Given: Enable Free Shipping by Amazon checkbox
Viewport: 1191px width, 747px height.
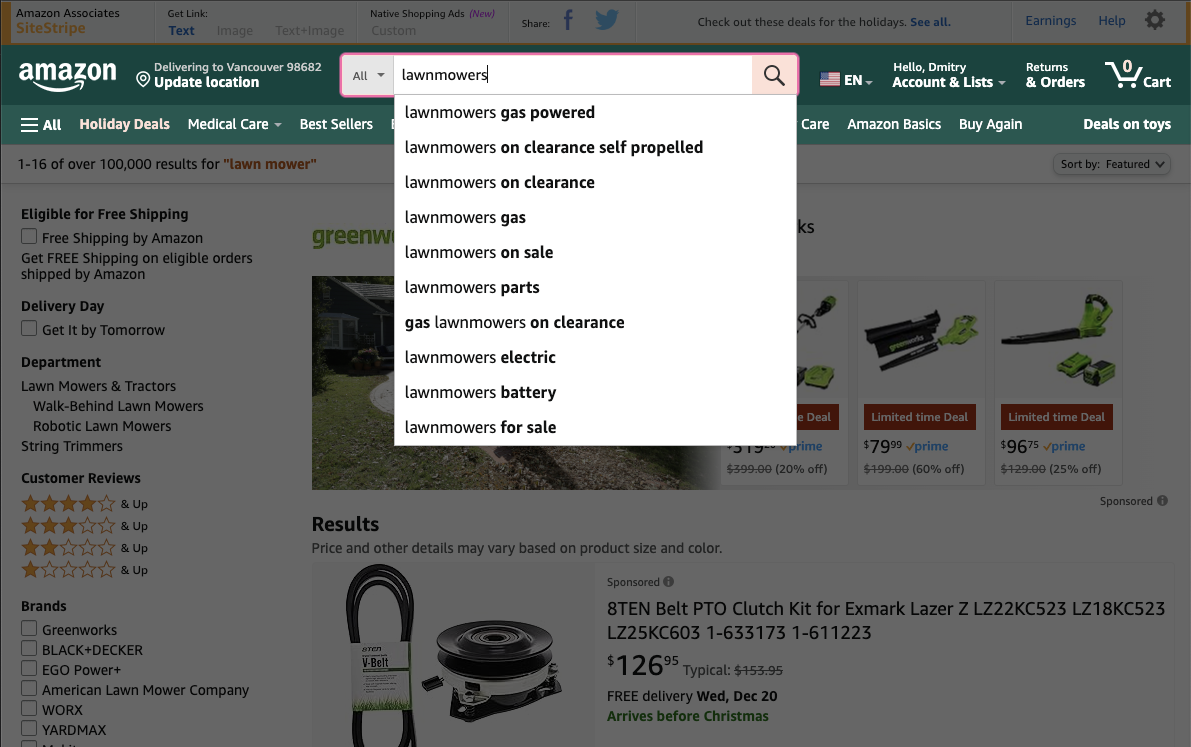Looking at the screenshot, I should pyautogui.click(x=29, y=236).
